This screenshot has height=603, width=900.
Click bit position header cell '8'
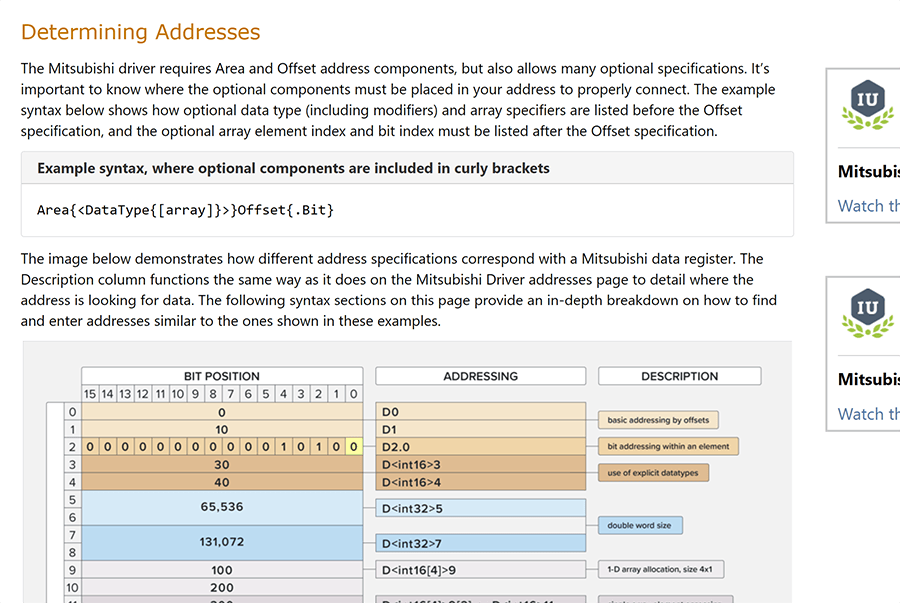[x=213, y=394]
